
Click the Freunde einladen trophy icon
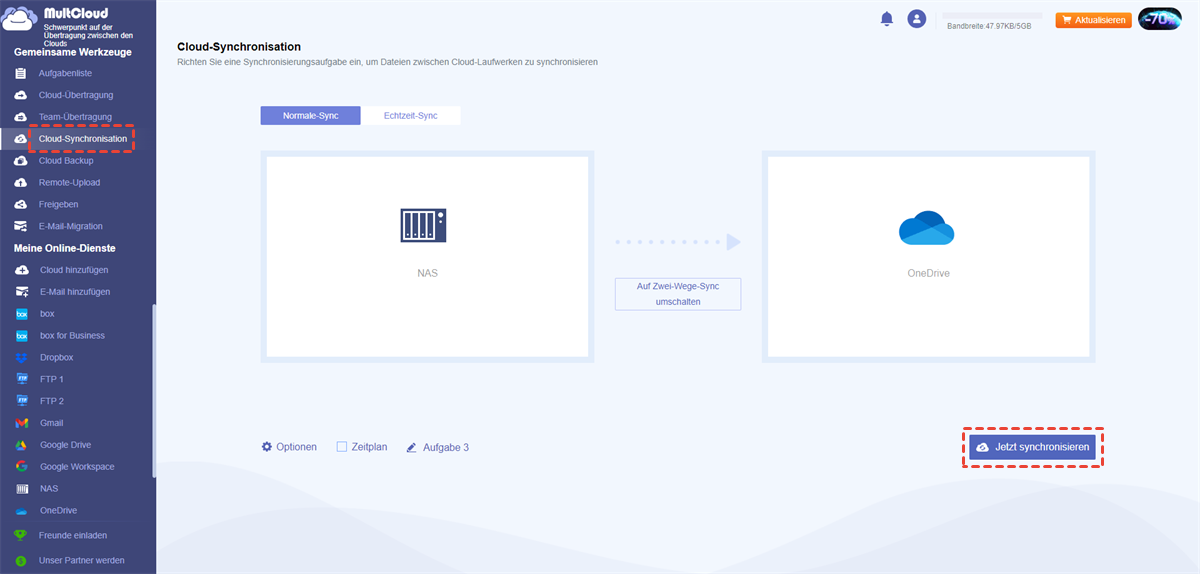[20, 536]
